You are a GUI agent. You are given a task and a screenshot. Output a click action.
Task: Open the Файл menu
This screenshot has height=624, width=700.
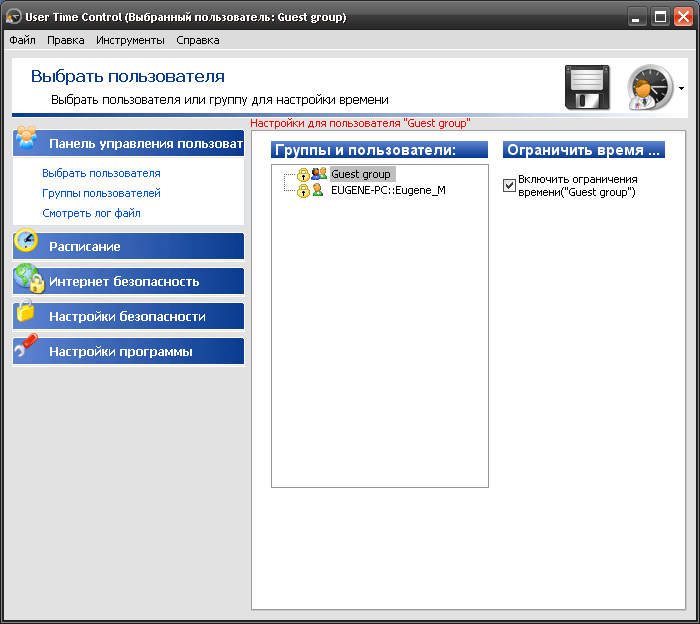click(22, 40)
